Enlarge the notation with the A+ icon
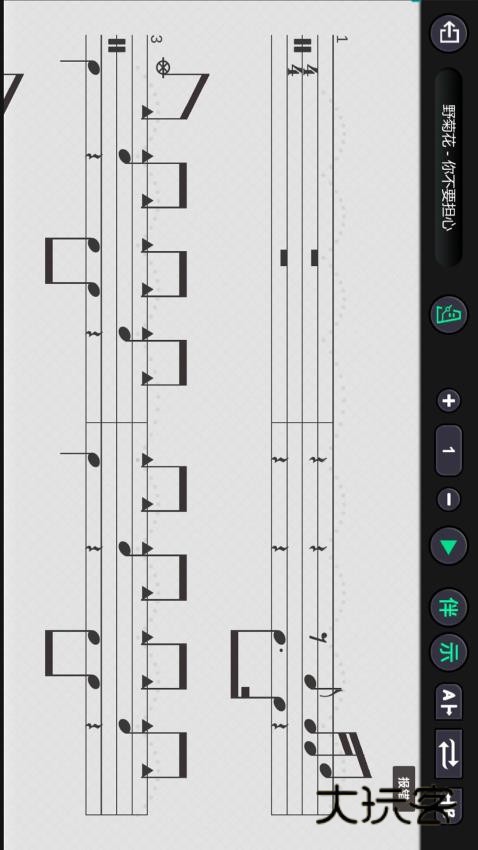Viewport: 478px width, 850px height. point(449,701)
